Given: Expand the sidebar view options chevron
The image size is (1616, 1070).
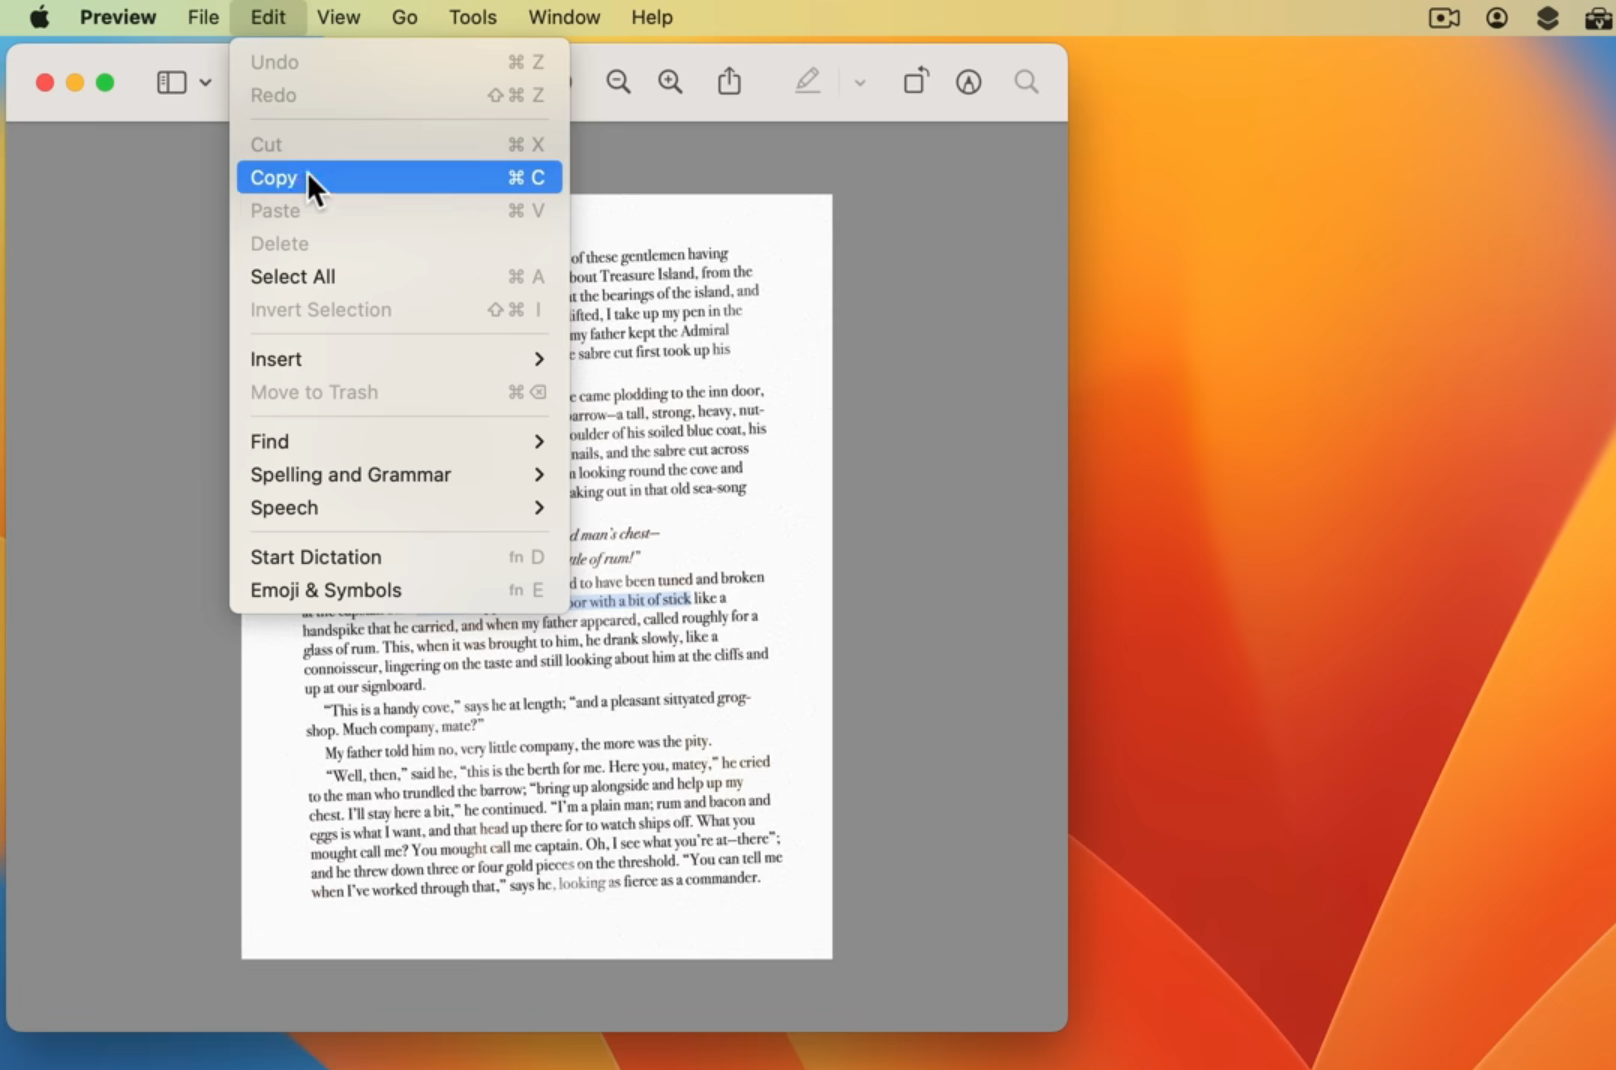Looking at the screenshot, I should pos(205,82).
